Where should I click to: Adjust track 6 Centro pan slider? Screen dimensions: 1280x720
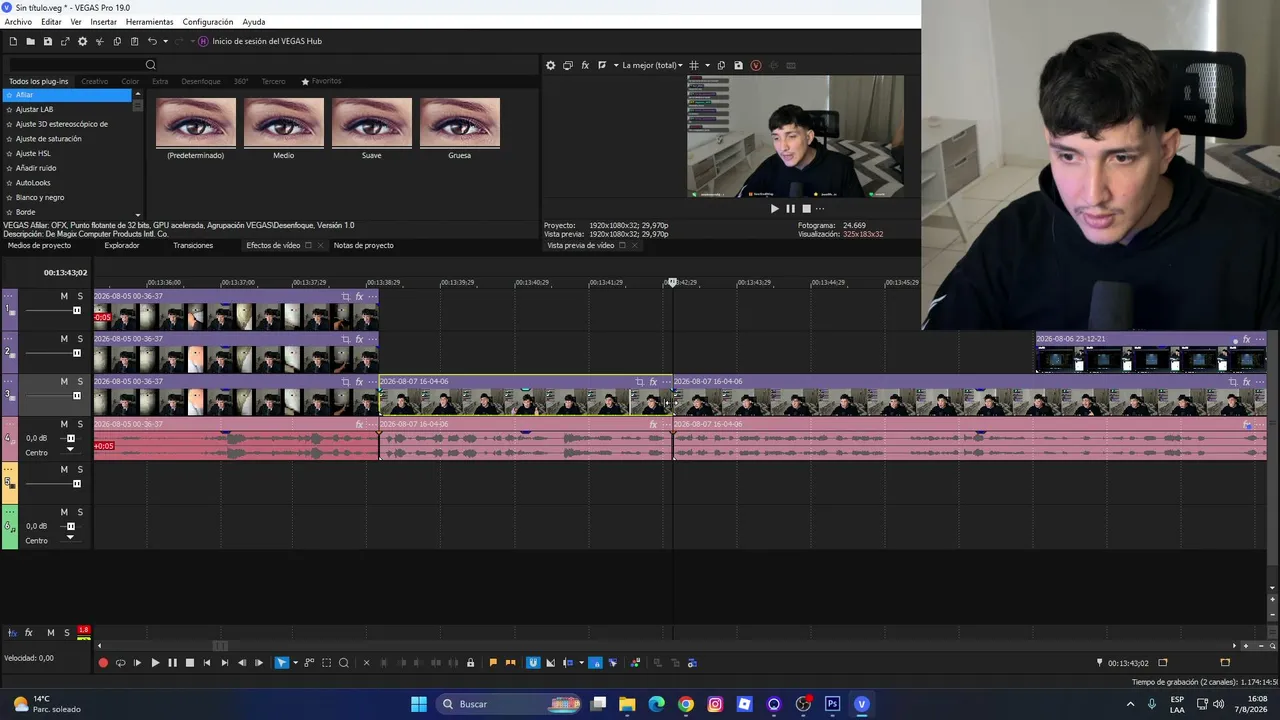[x=70, y=539]
